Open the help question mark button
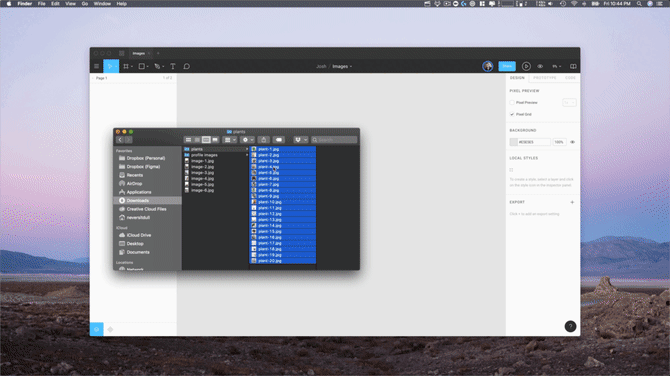This screenshot has width=670, height=376. [x=570, y=326]
